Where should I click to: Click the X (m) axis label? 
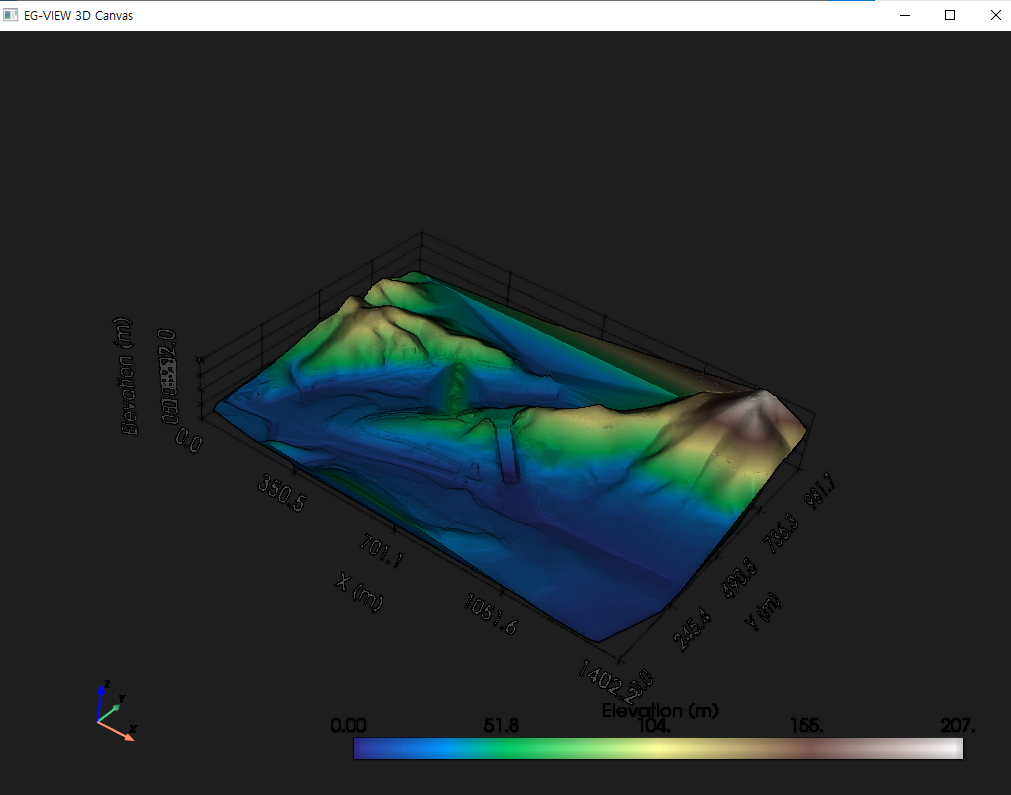point(359,591)
